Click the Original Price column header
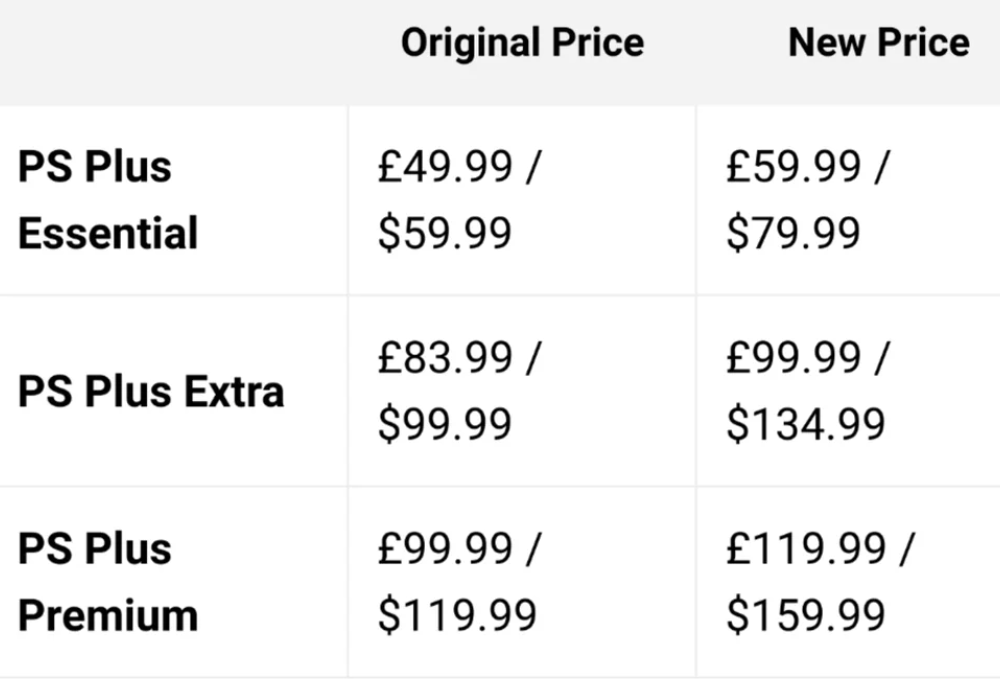The image size is (1000, 679). point(522,43)
